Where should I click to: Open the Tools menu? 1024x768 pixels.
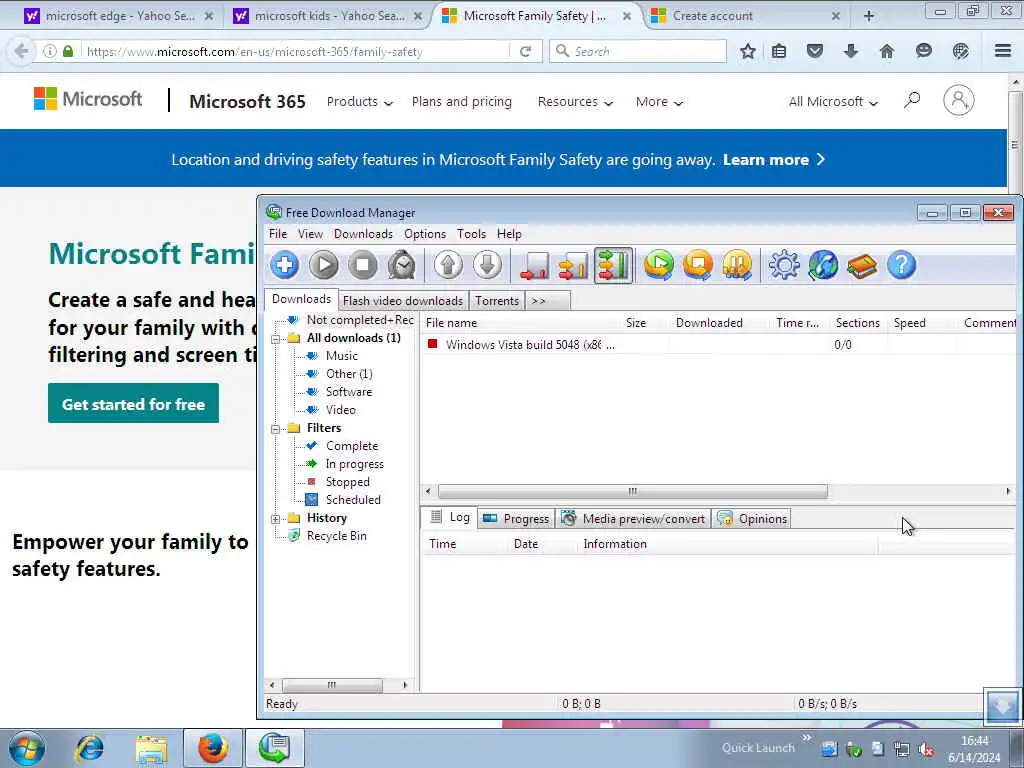point(471,234)
